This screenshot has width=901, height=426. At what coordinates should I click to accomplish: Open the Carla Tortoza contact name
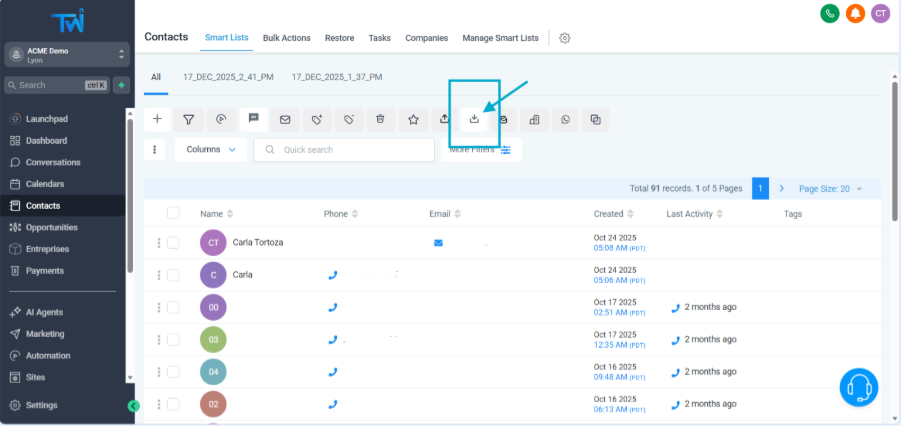pyautogui.click(x=258, y=242)
